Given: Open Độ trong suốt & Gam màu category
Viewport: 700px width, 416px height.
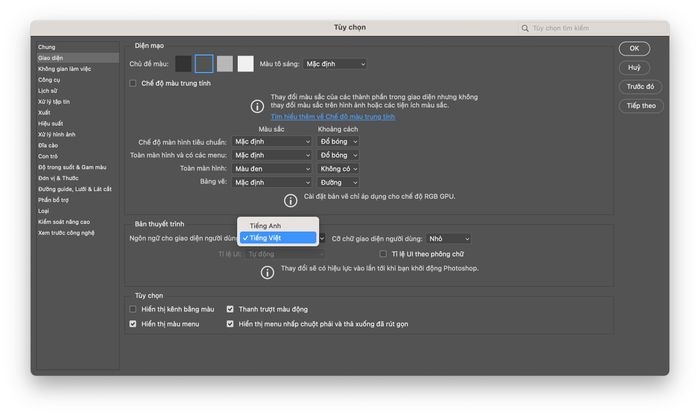Looking at the screenshot, I should [x=78, y=167].
